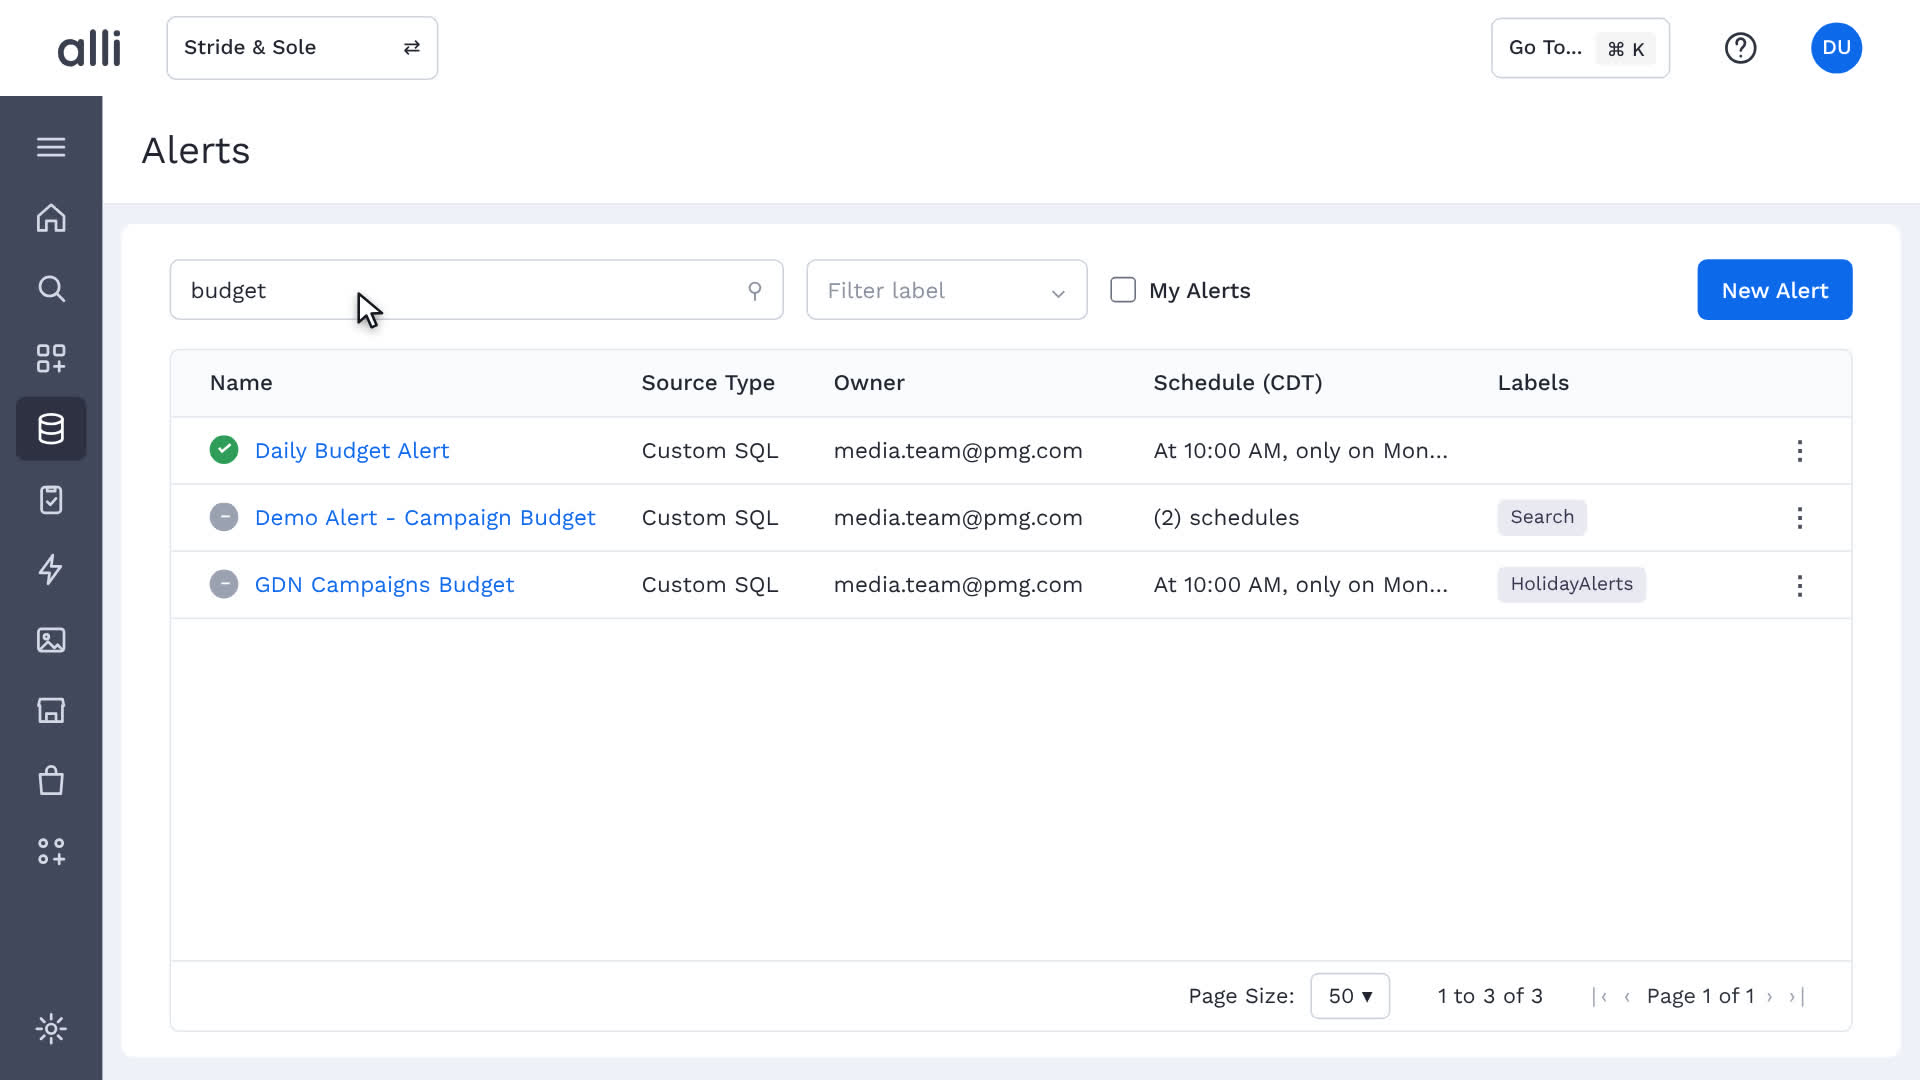Click GDN Campaigns Budget schedule text
This screenshot has width=1920, height=1080.
[1300, 585]
